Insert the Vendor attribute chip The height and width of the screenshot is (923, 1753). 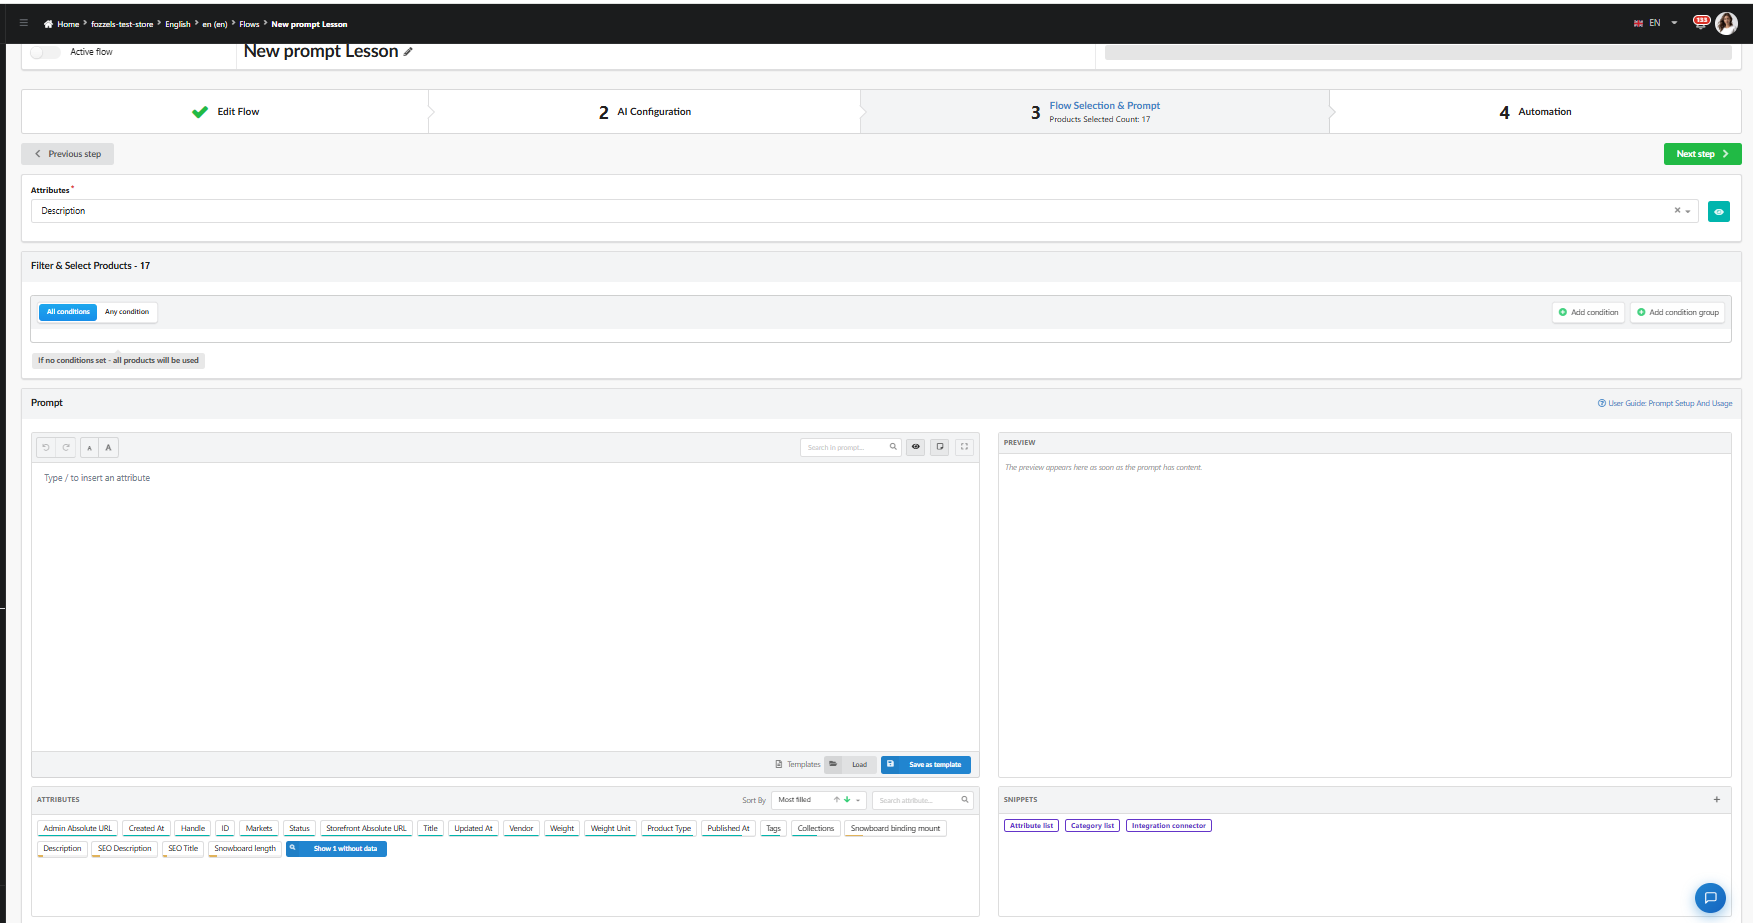click(x=521, y=828)
